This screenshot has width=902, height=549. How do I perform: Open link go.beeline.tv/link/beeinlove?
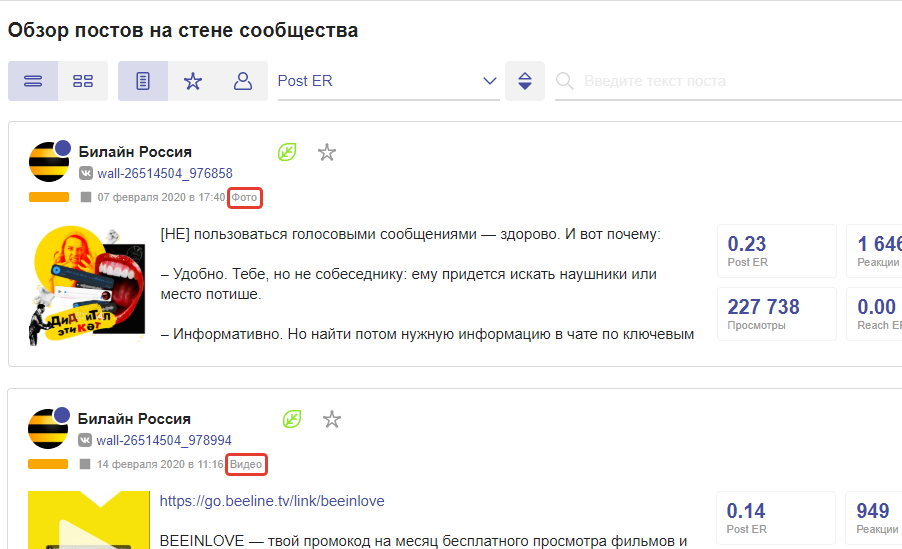coord(272,501)
